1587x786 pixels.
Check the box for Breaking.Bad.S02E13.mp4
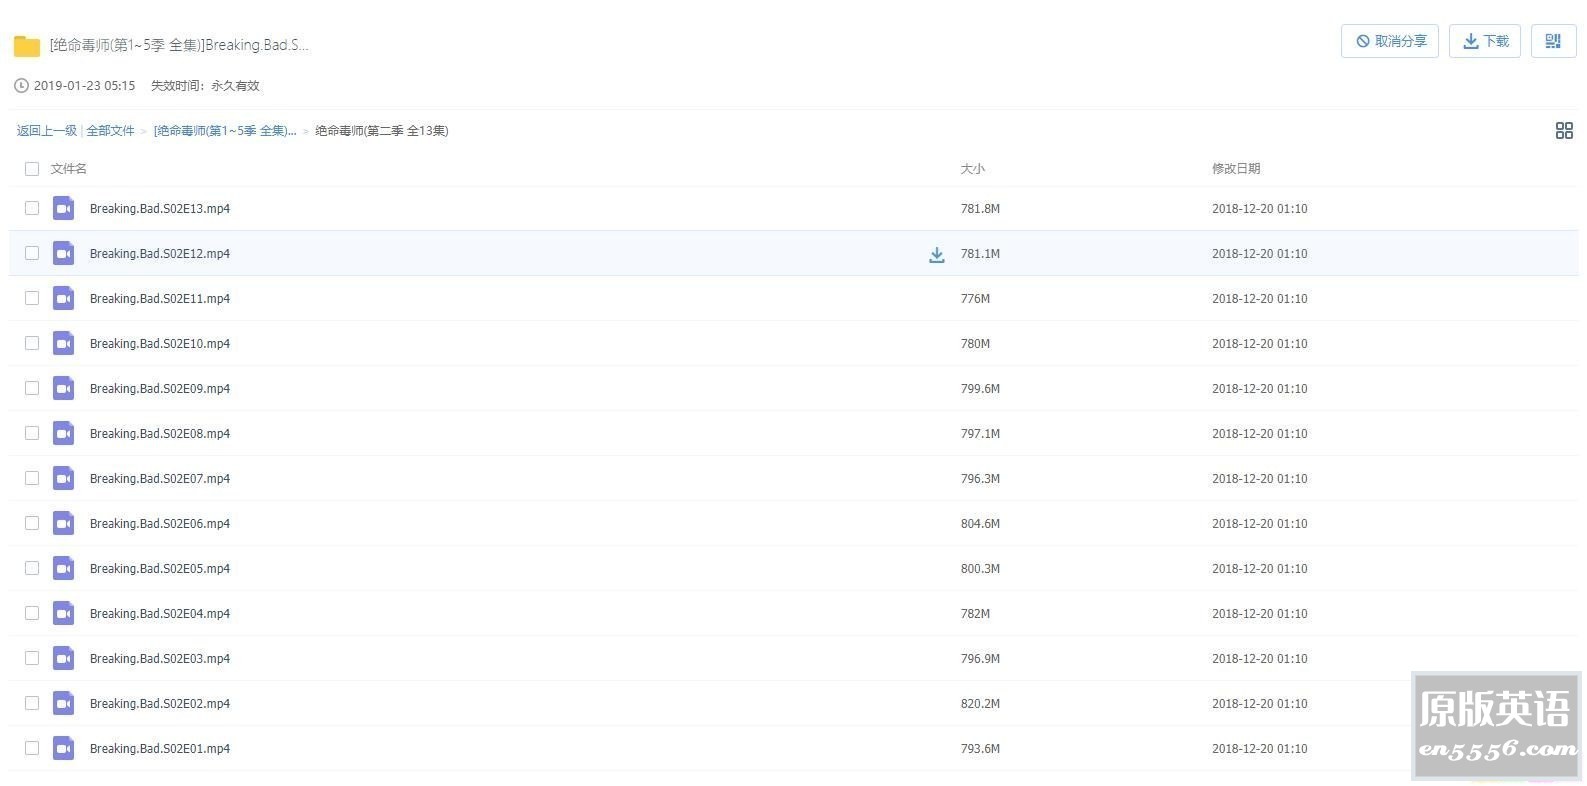point(32,208)
